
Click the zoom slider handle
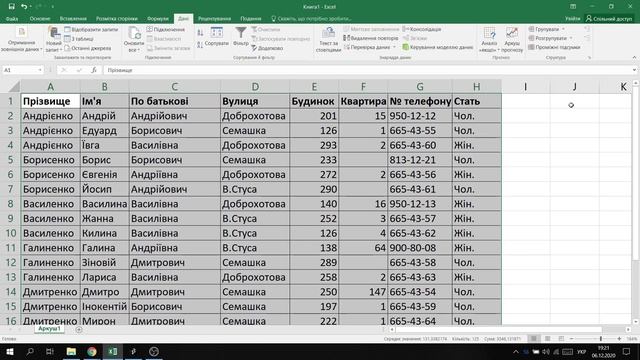[x=601, y=339]
